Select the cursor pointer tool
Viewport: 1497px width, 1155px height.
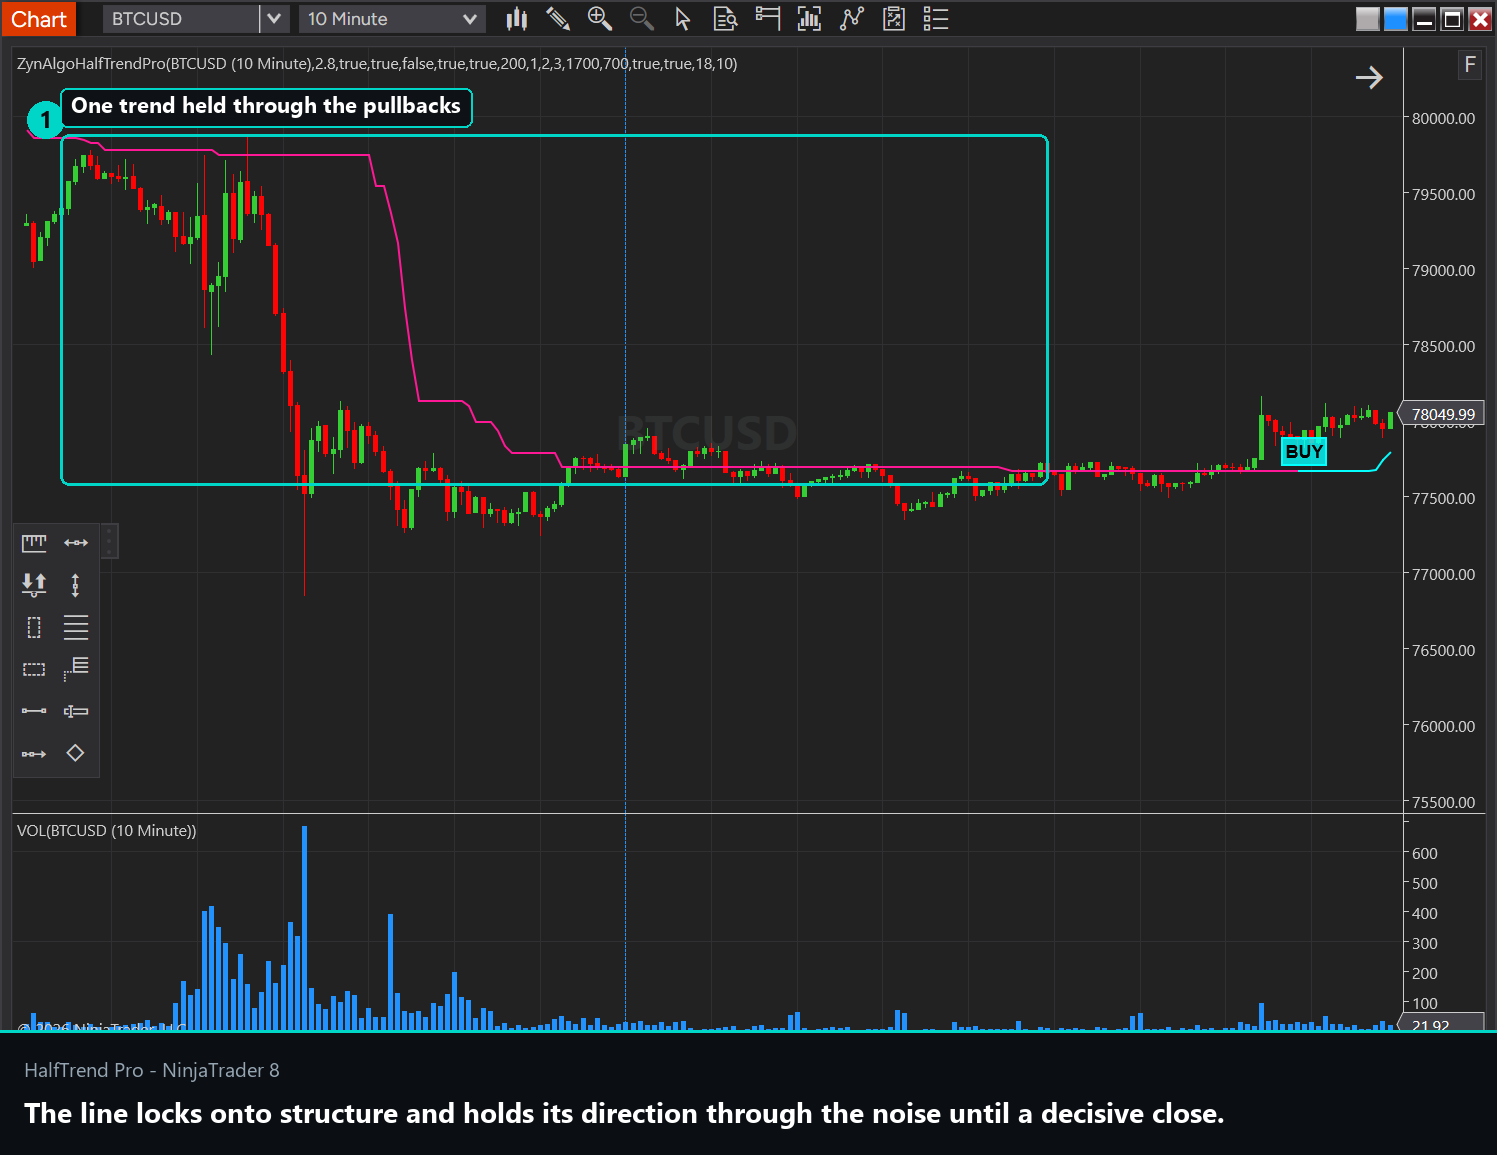point(683,19)
